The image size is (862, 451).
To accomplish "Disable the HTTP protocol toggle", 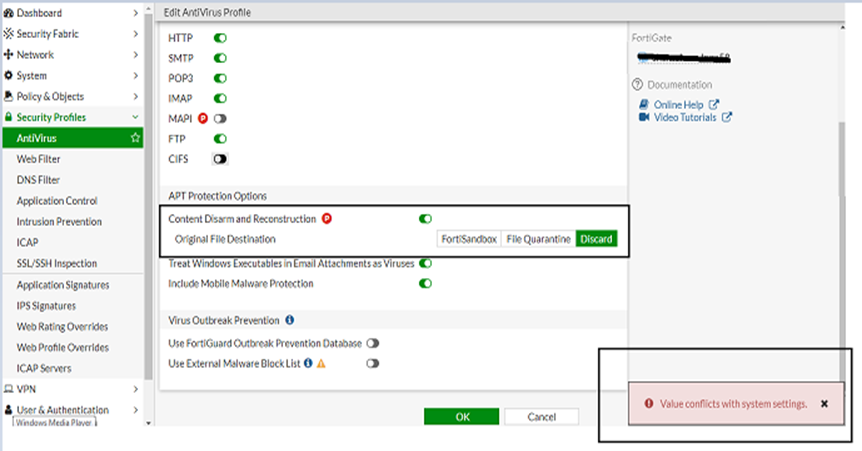I will tap(220, 38).
